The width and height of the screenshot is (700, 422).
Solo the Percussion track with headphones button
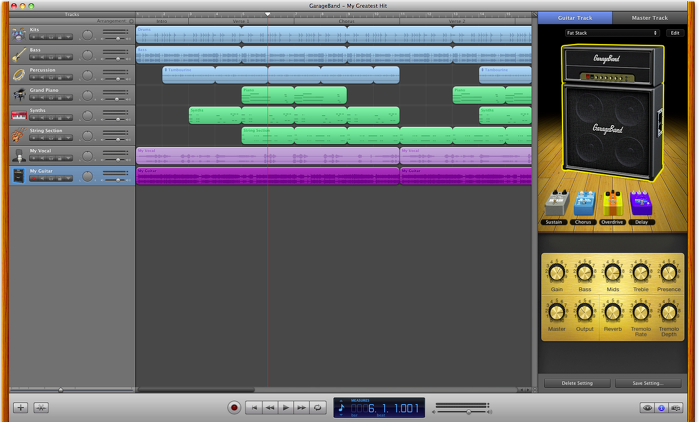pyautogui.click(x=51, y=77)
